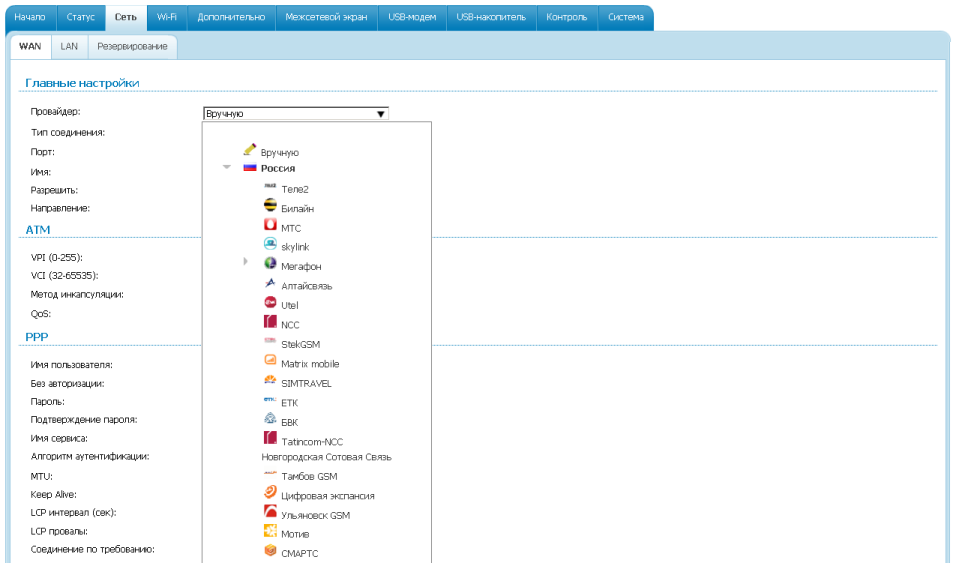Click the СМАРТС logo icon

[270, 550]
